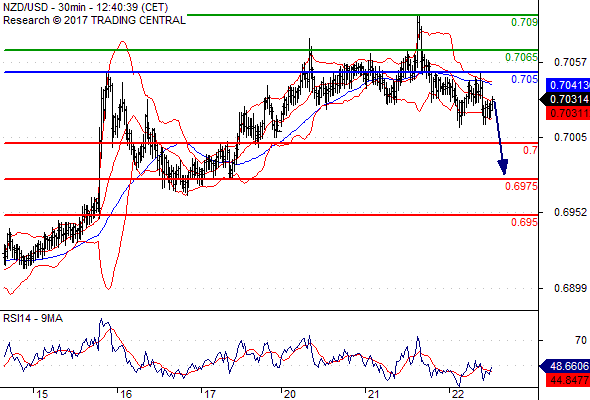Viewport: 590px width, 400px height.
Task: Click the red 0.7 support label
Action: click(530, 150)
